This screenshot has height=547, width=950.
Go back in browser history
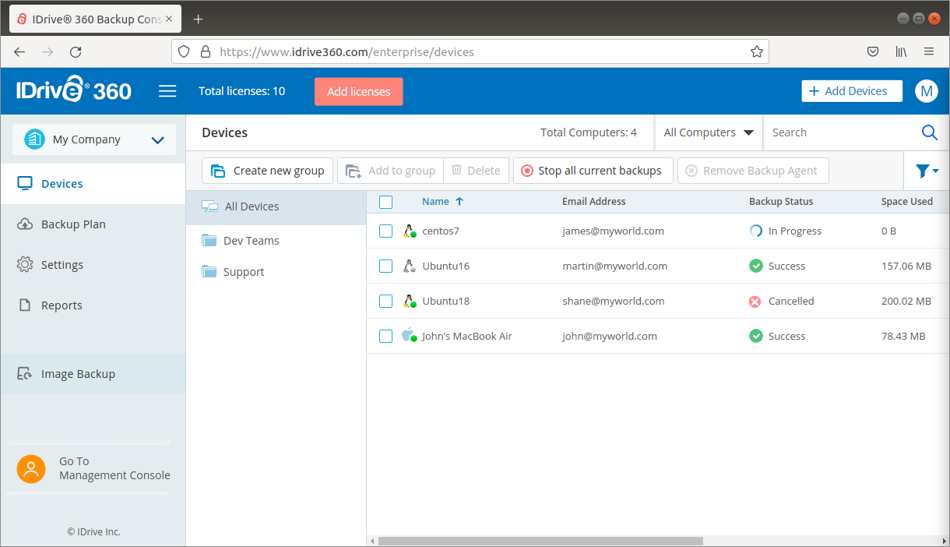click(x=19, y=52)
